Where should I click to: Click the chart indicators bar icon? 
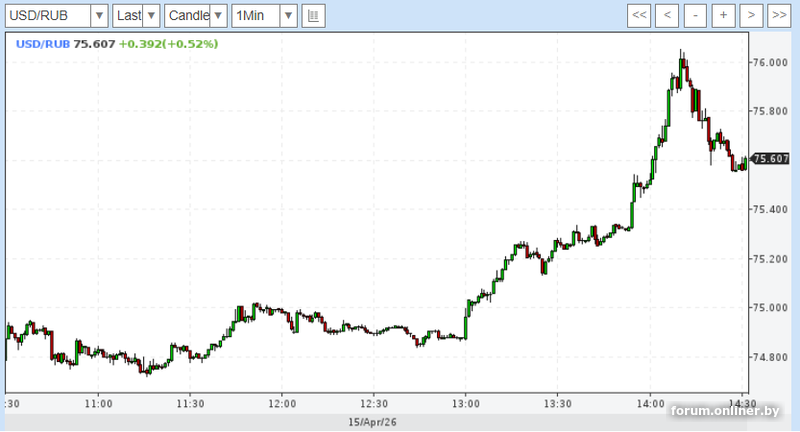313,16
